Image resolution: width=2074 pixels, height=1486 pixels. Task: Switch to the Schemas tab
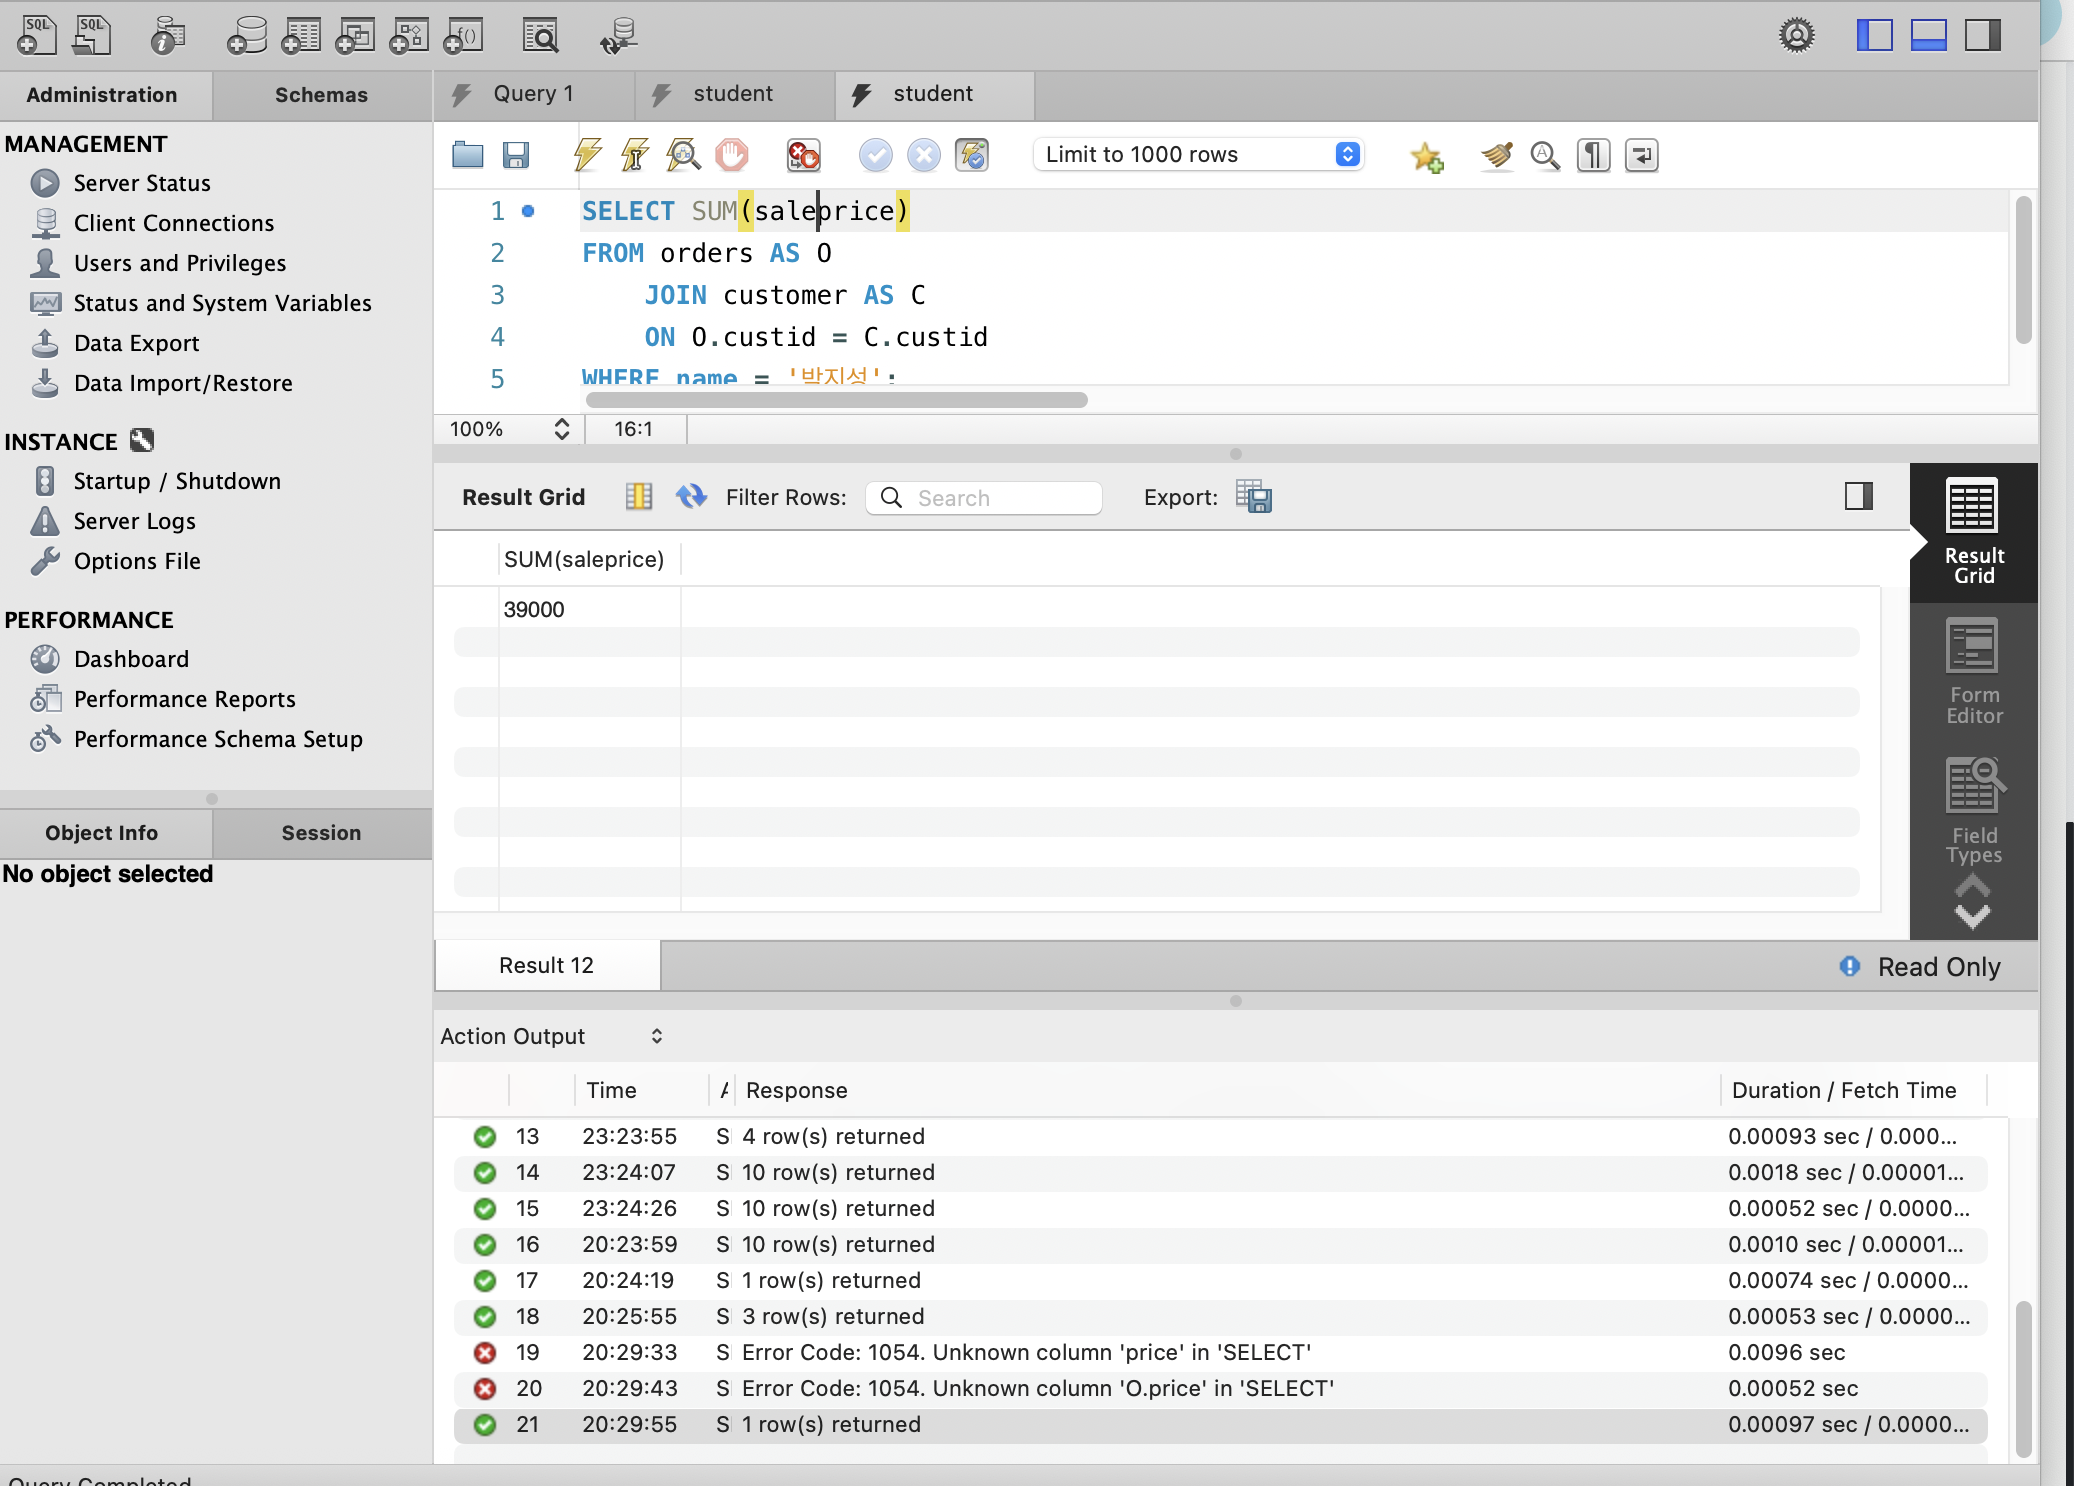(x=321, y=95)
